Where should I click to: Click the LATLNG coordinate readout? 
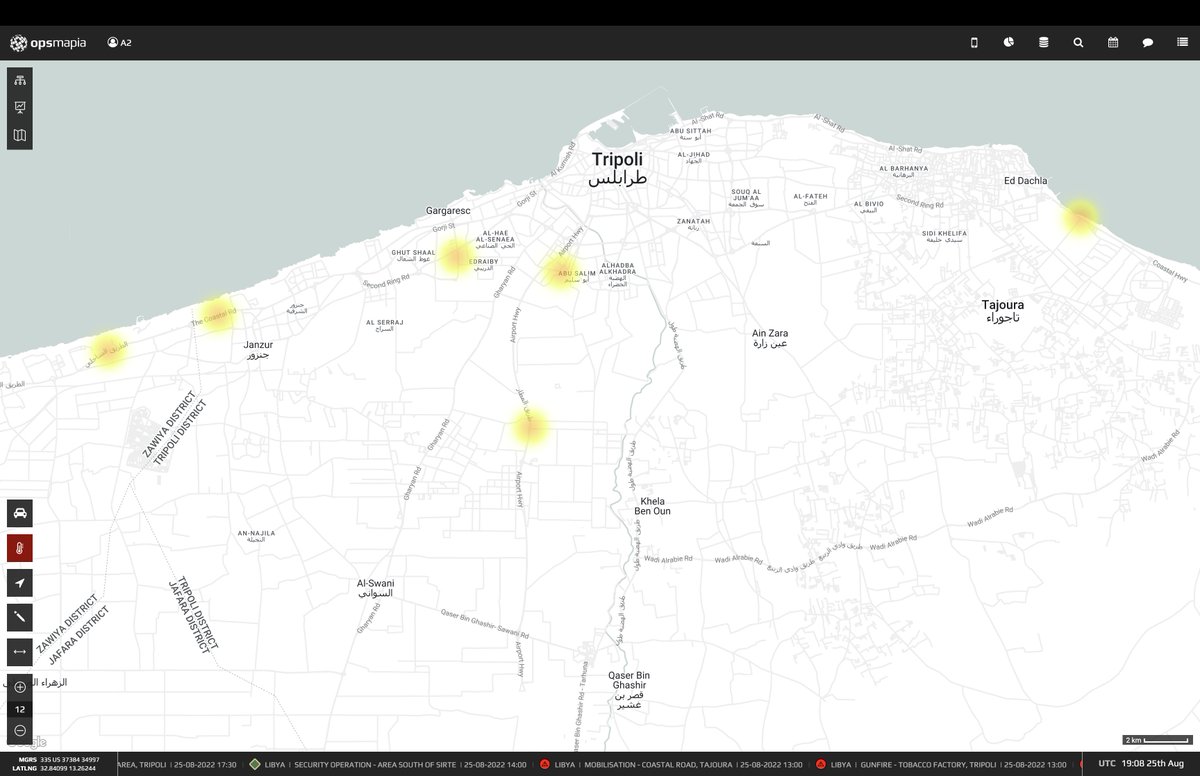coord(54,768)
